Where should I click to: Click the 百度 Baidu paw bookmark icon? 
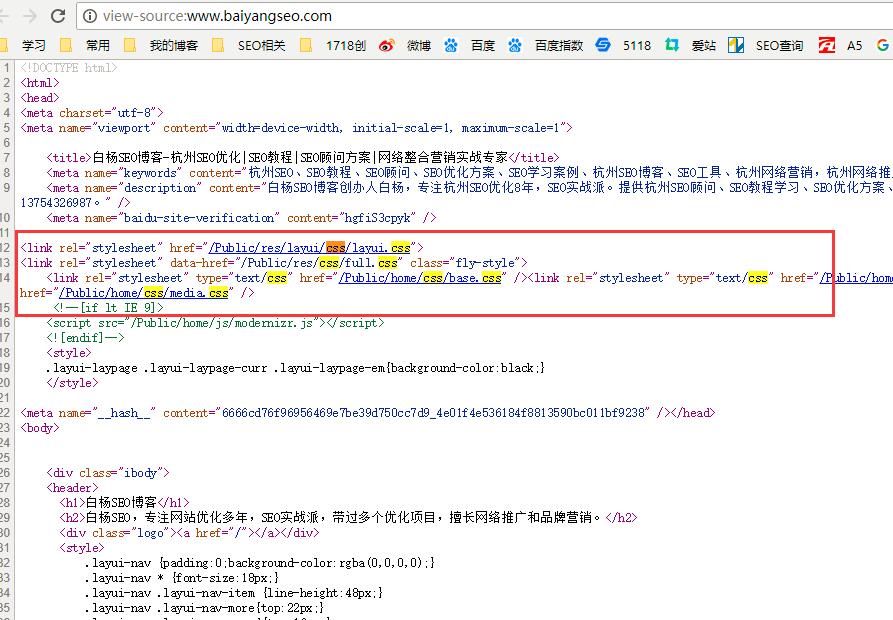[x=451, y=46]
